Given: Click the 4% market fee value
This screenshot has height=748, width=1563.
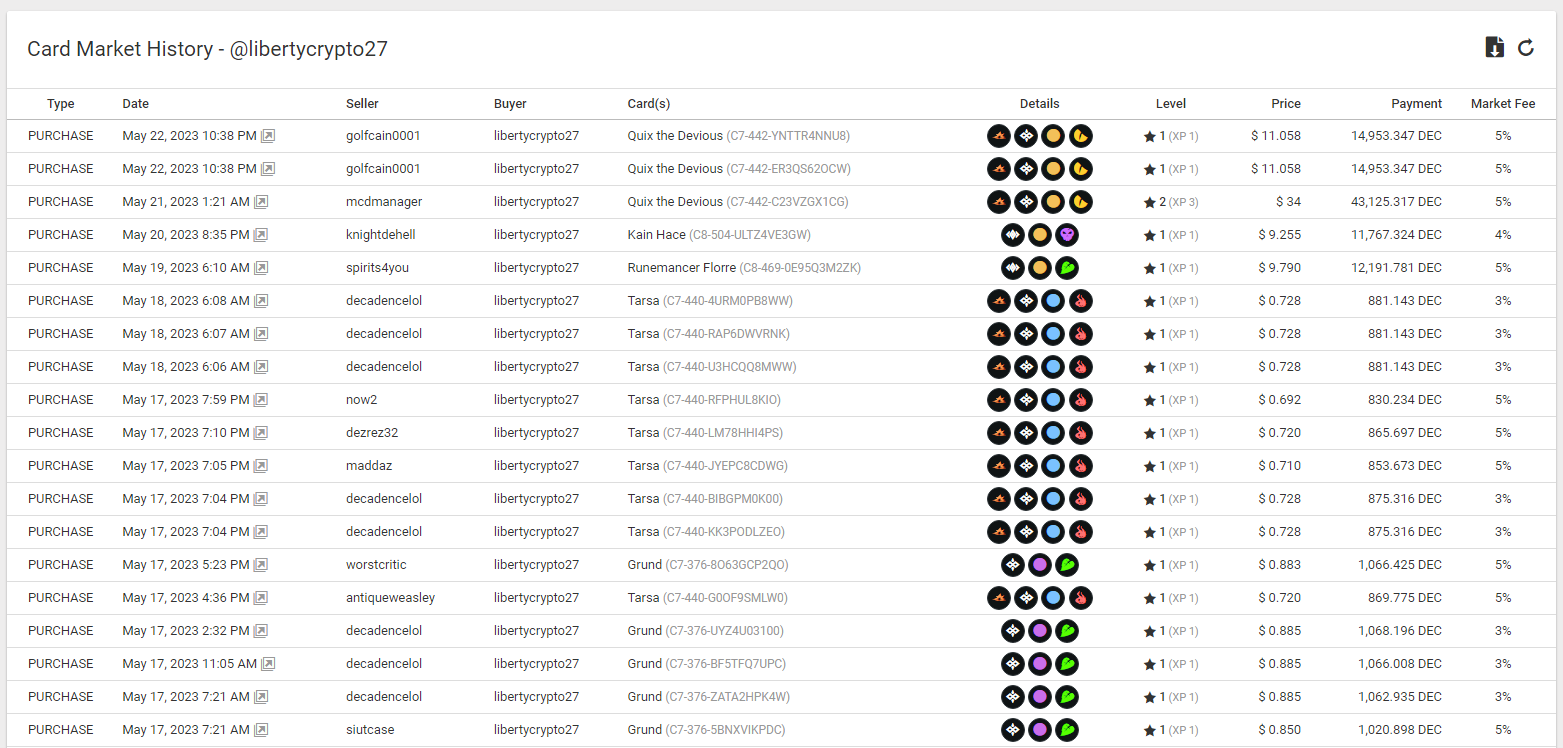Looking at the screenshot, I should [x=1503, y=235].
